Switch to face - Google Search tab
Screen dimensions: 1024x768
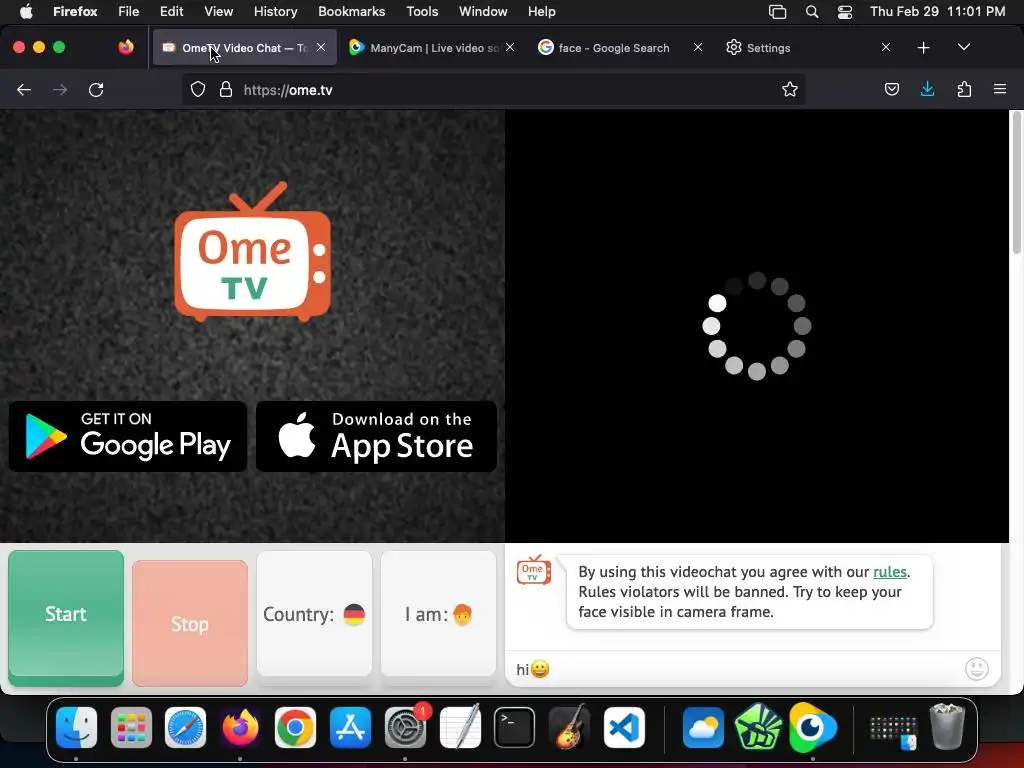point(620,48)
